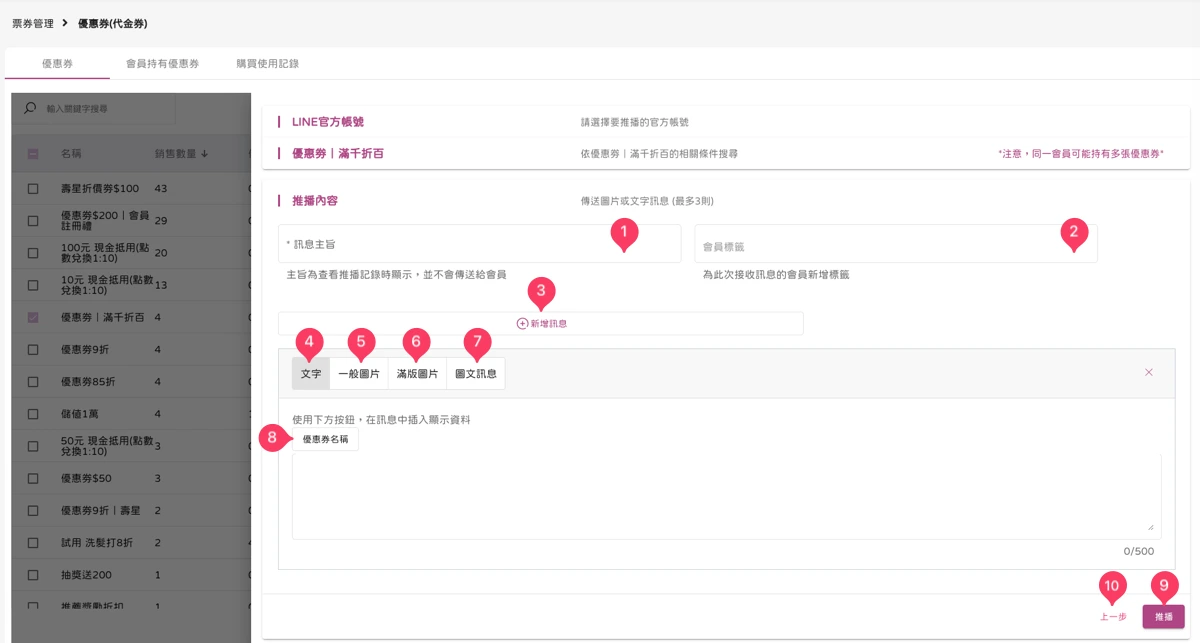Click the keyword search field
Screen dimensions: 1200x643
pyautogui.click(x=95, y=108)
